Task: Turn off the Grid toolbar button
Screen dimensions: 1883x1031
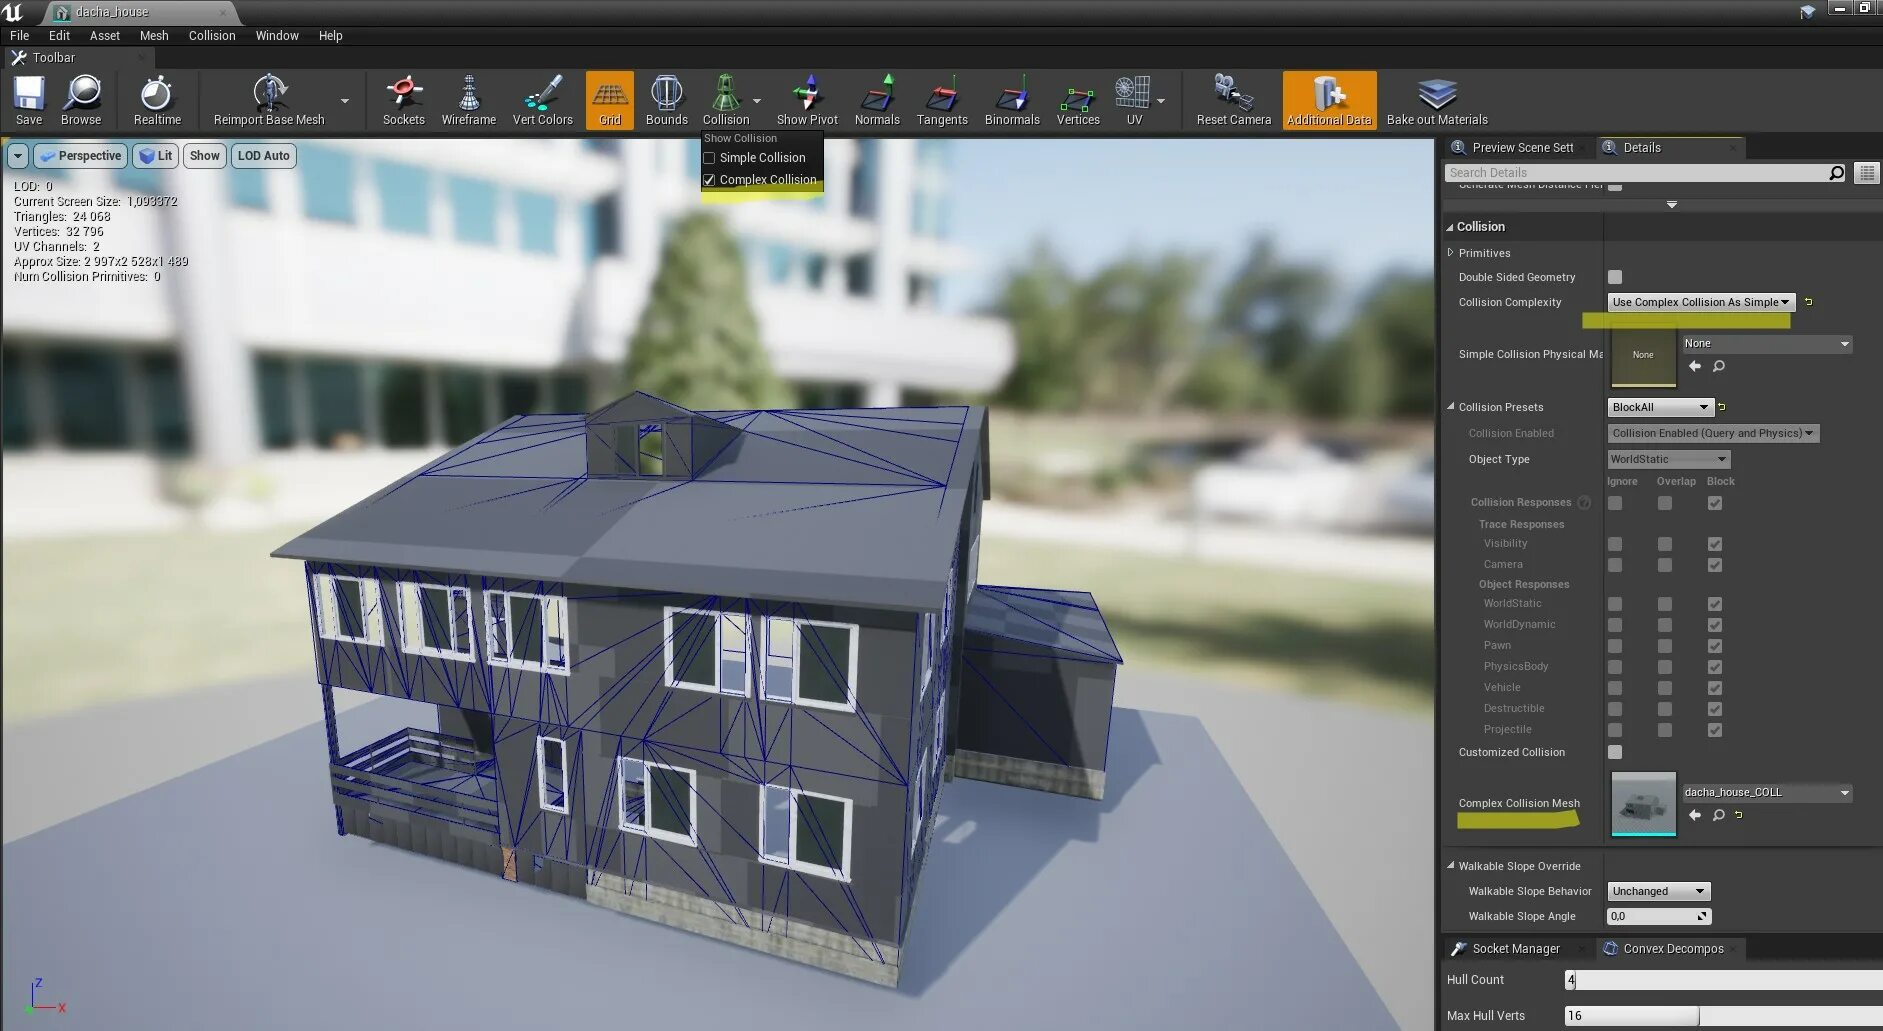Action: 610,100
